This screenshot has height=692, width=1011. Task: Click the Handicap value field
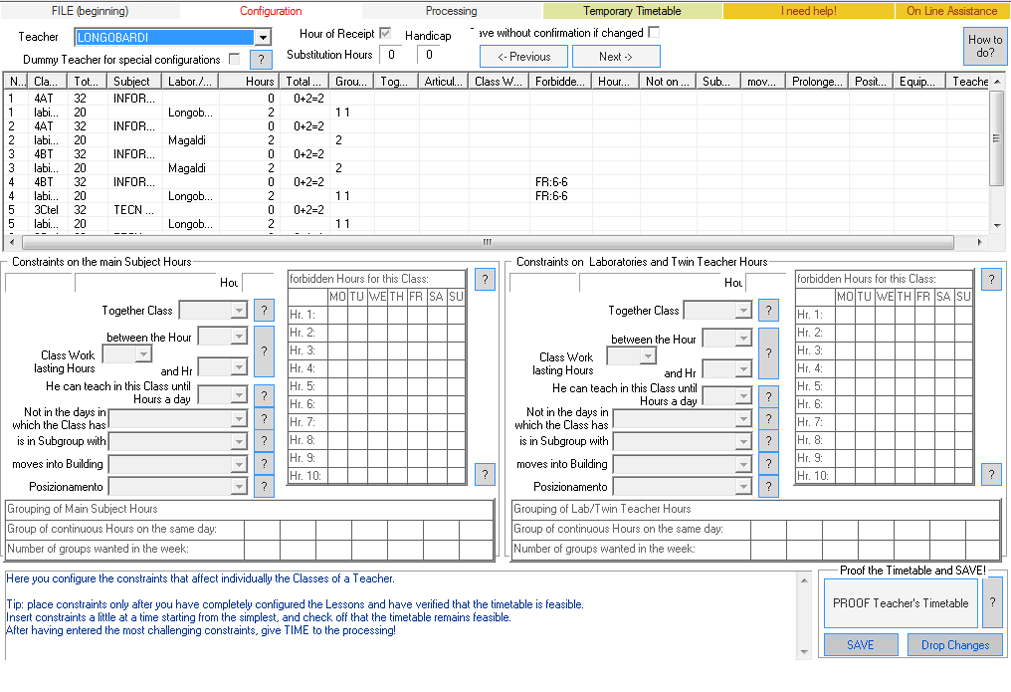tap(429, 55)
